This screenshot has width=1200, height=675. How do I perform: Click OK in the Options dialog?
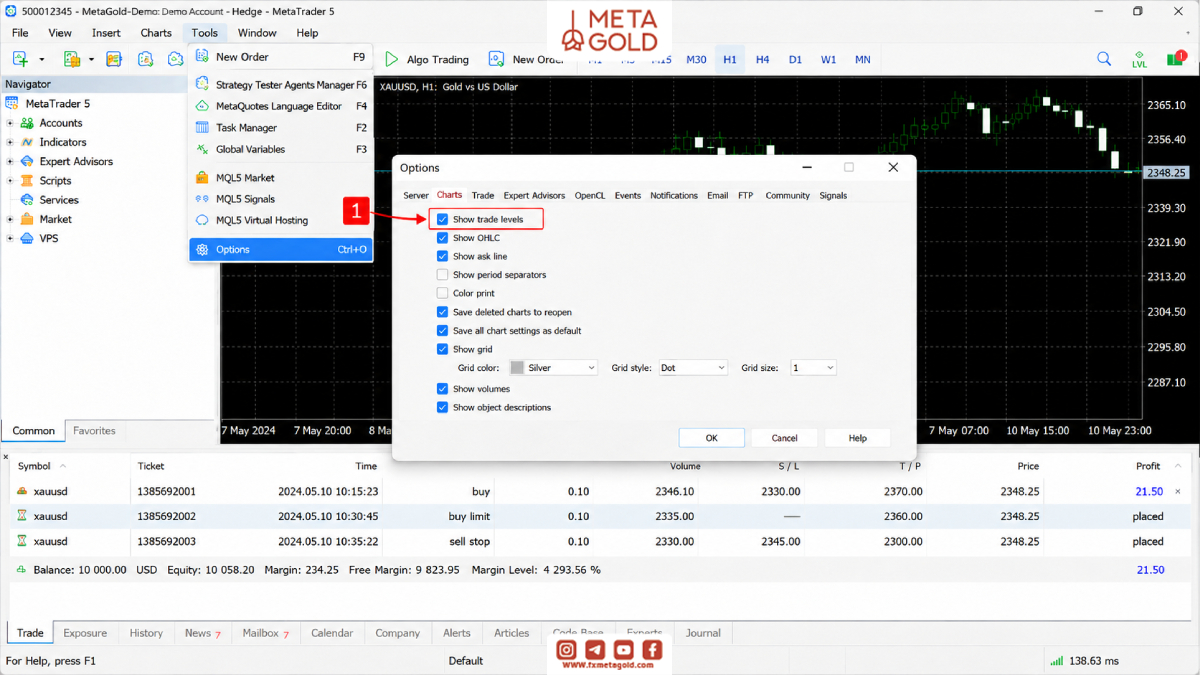tap(711, 438)
